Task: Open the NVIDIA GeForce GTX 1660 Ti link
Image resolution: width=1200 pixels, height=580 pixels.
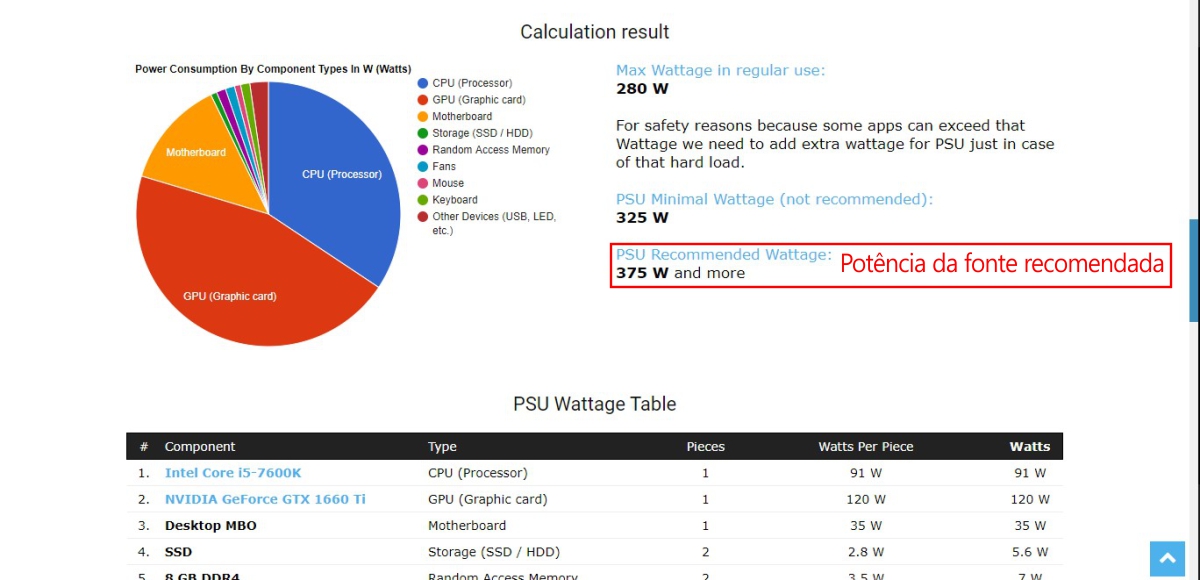Action: point(265,499)
